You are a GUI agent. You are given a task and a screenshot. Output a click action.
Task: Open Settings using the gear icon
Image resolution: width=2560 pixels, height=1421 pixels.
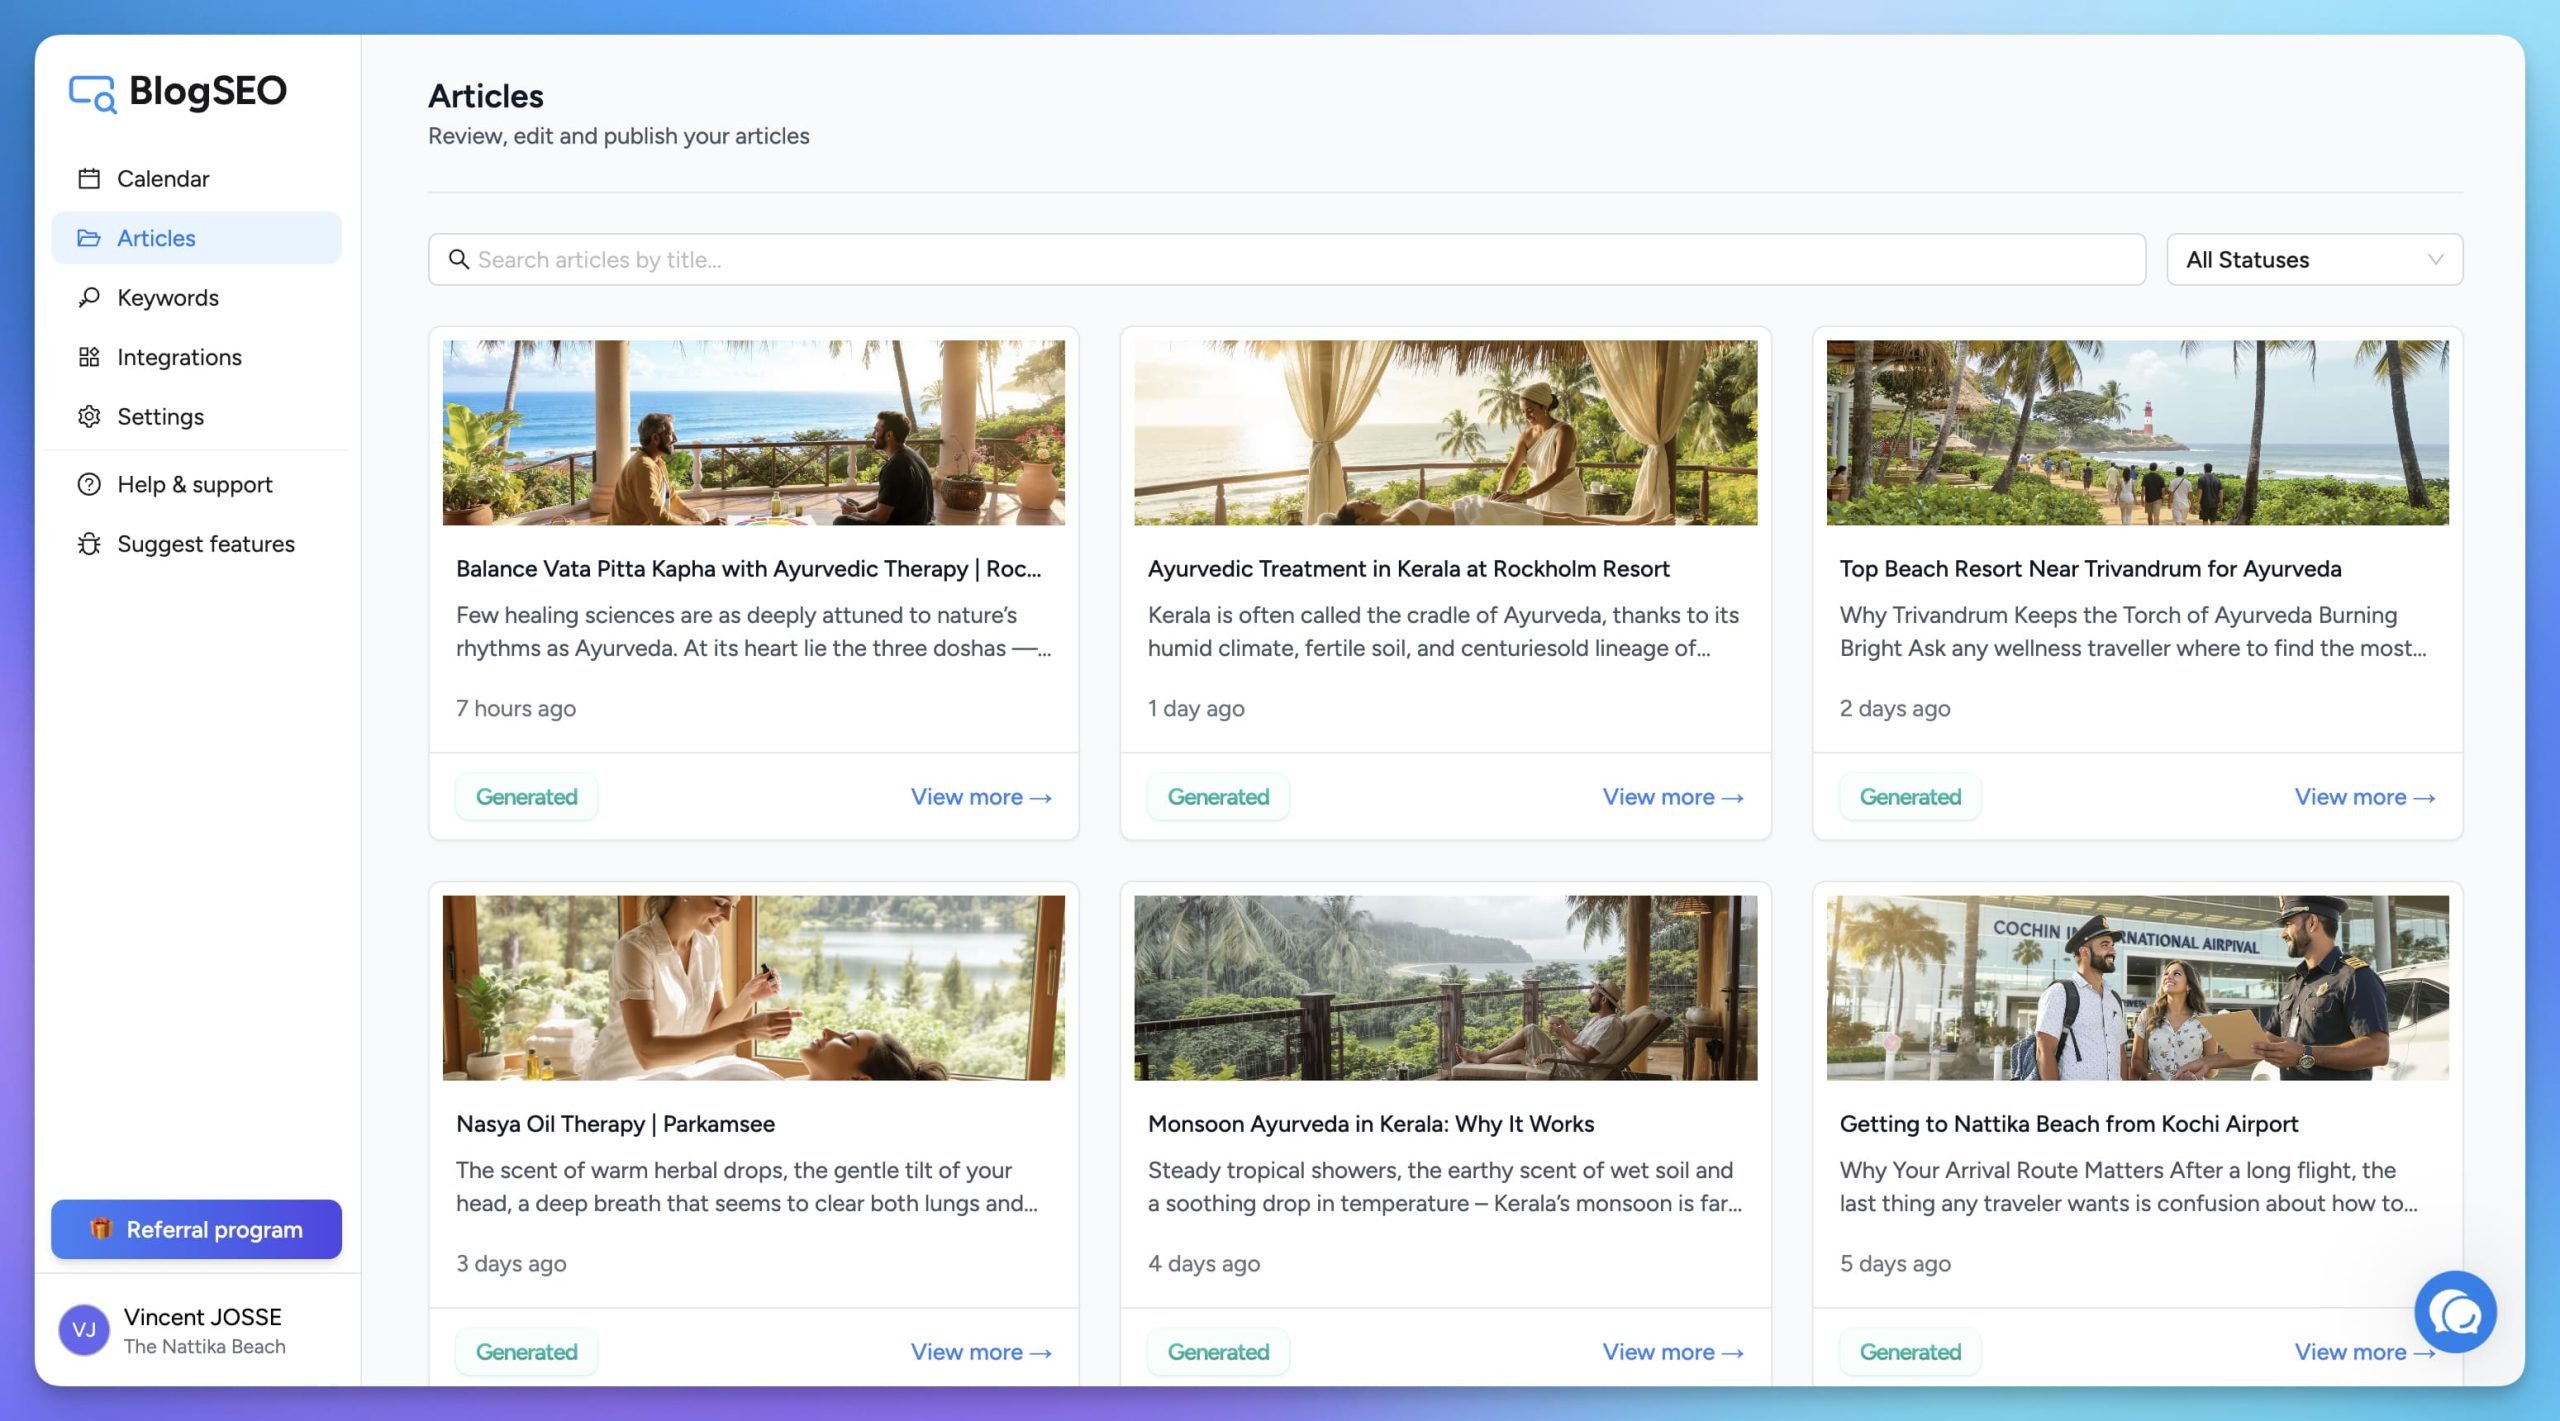point(89,416)
